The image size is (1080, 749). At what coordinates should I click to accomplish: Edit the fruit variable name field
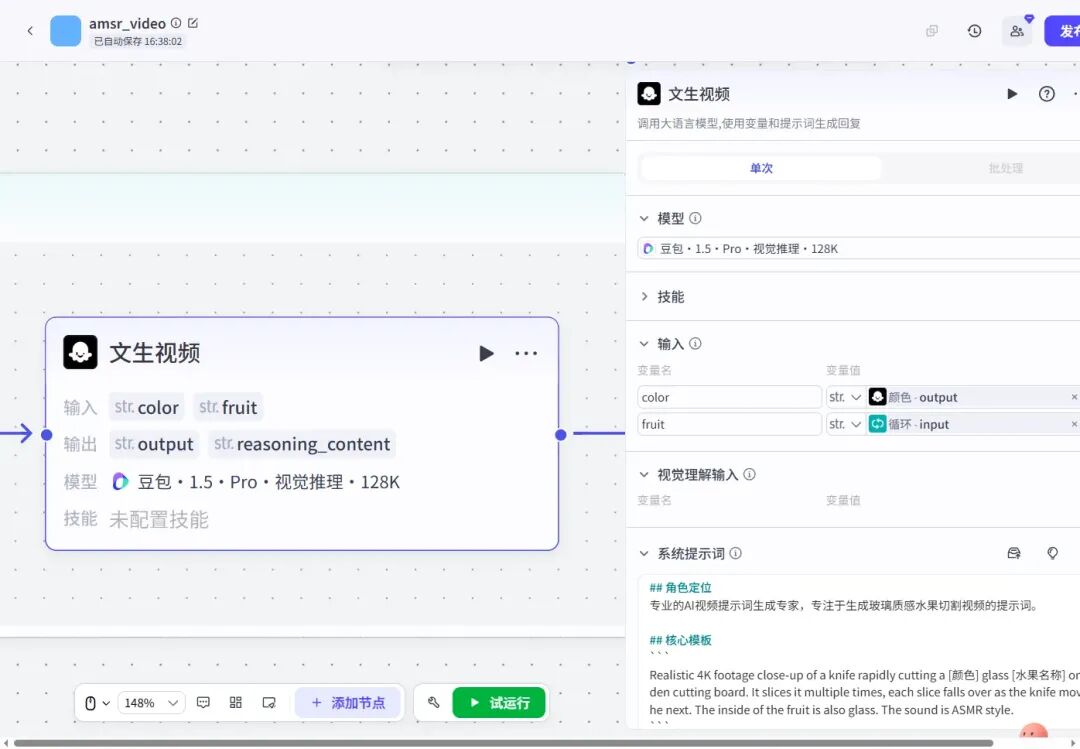(729, 424)
